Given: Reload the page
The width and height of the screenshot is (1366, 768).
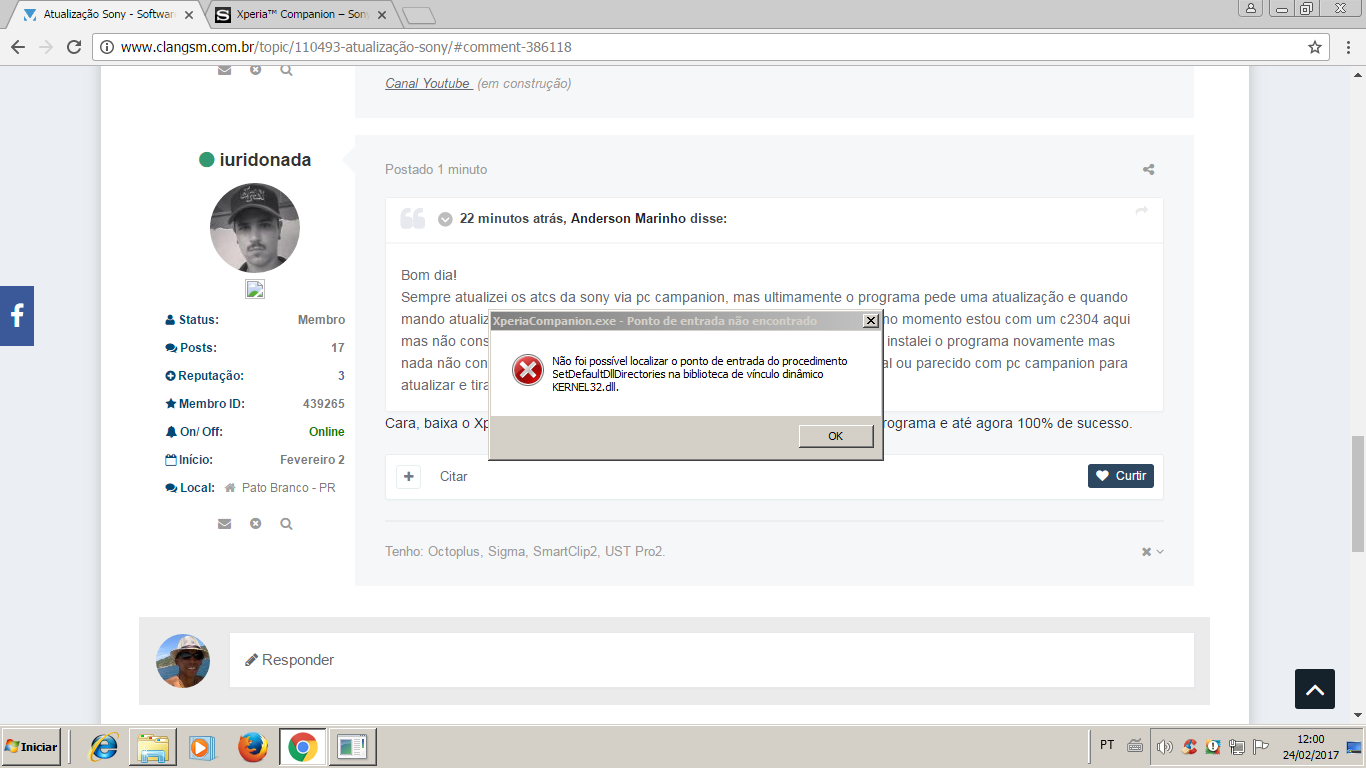Looking at the screenshot, I should 74,47.
